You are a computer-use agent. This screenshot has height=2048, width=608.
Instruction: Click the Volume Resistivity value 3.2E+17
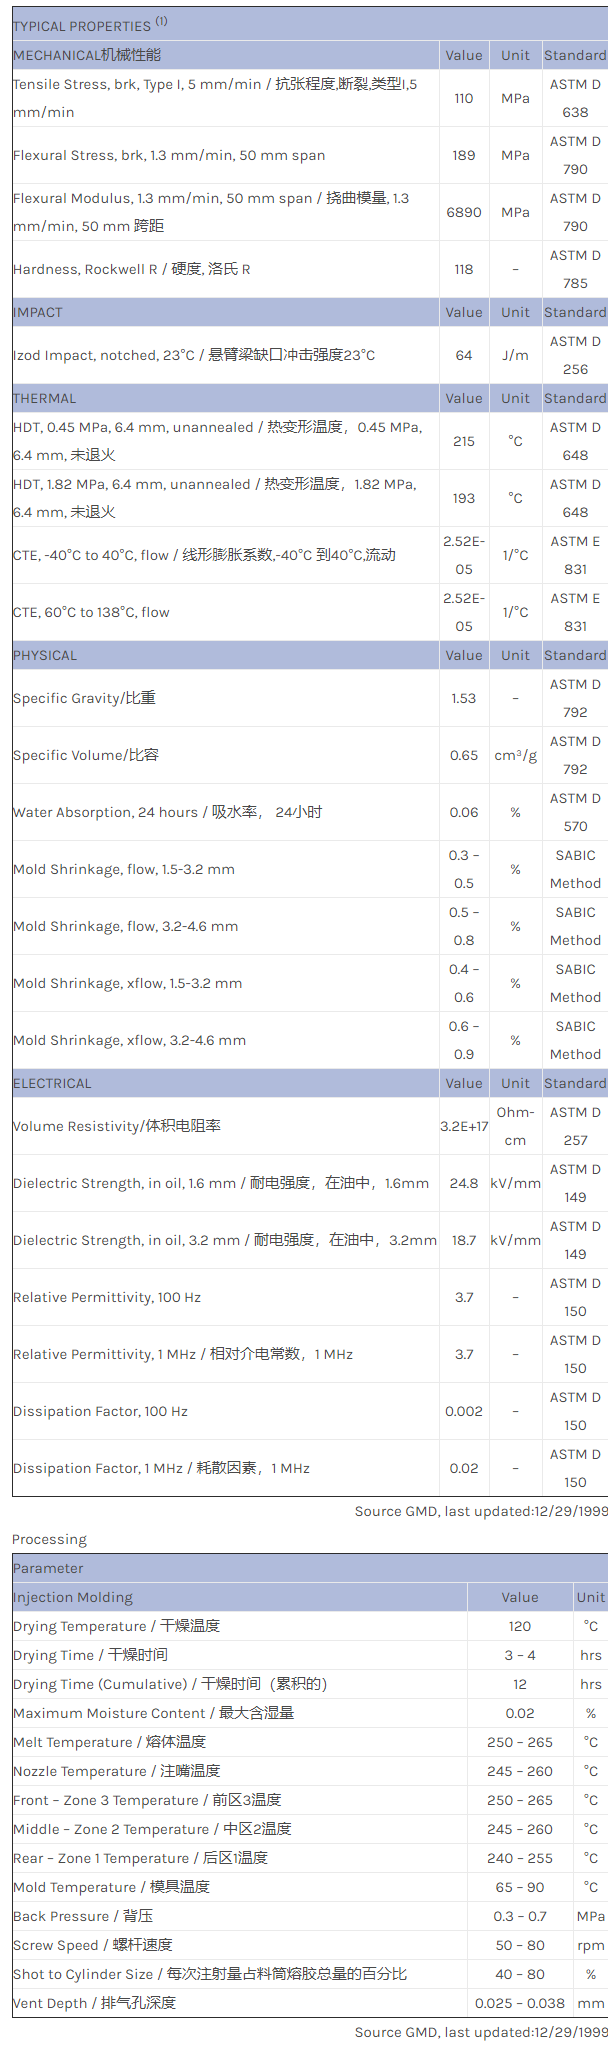point(464,1126)
